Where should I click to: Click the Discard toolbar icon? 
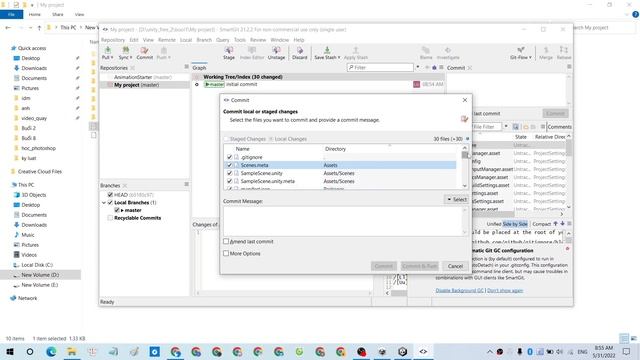coord(300,50)
